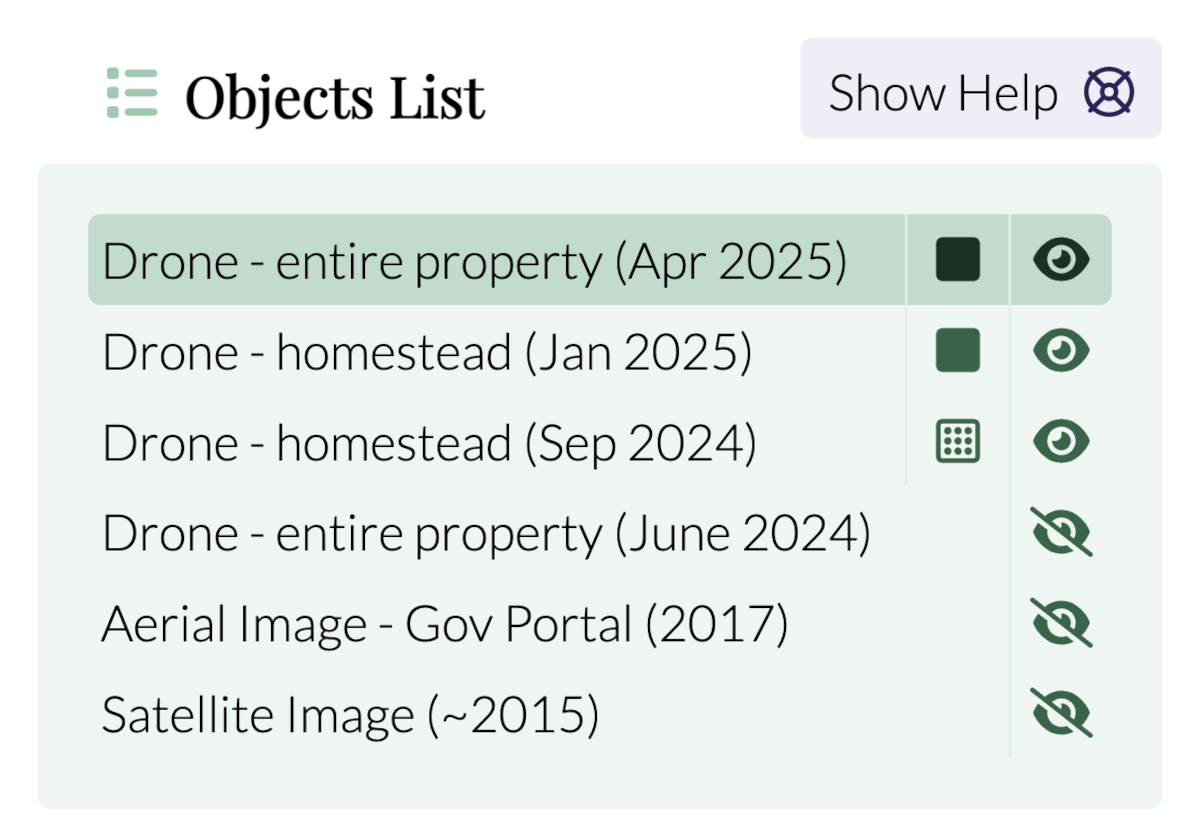Click dark square swatch for Apr 2025 drone
The width and height of the screenshot is (1200, 835).
point(958,260)
